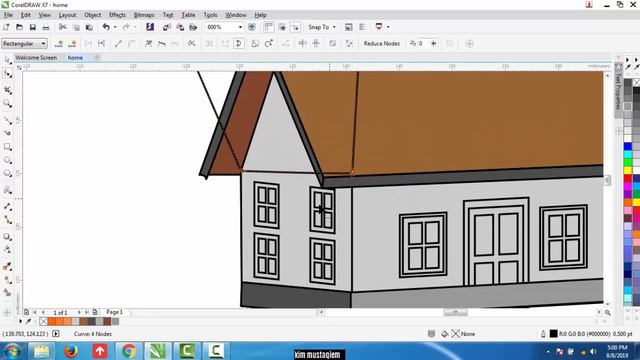
Task: Toggle the Show rulers button
Action: click(269, 27)
